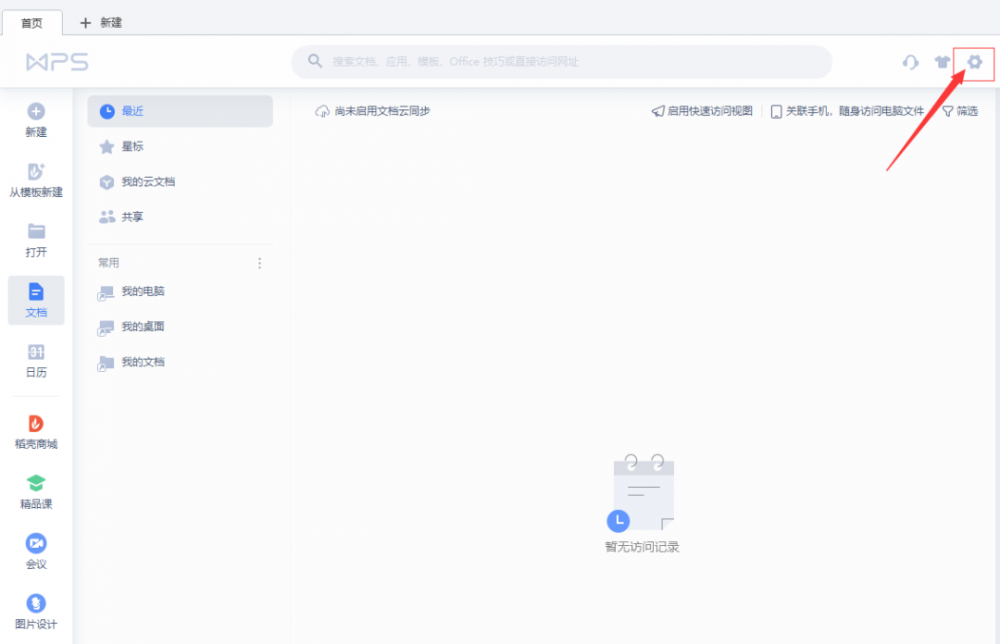Open 会议 video meeting icon

pos(36,543)
